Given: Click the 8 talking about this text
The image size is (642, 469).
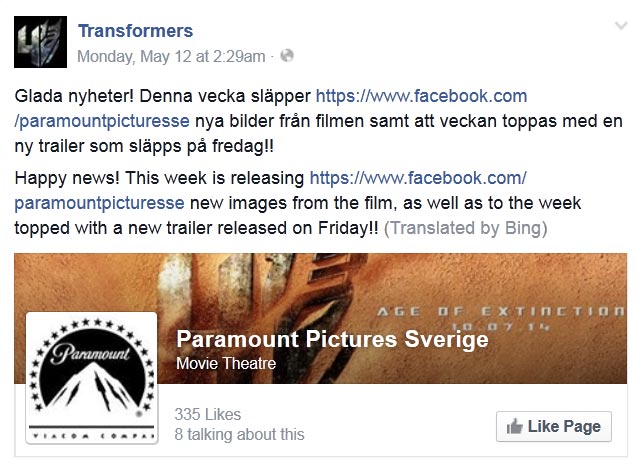Looking at the screenshot, I should [239, 435].
